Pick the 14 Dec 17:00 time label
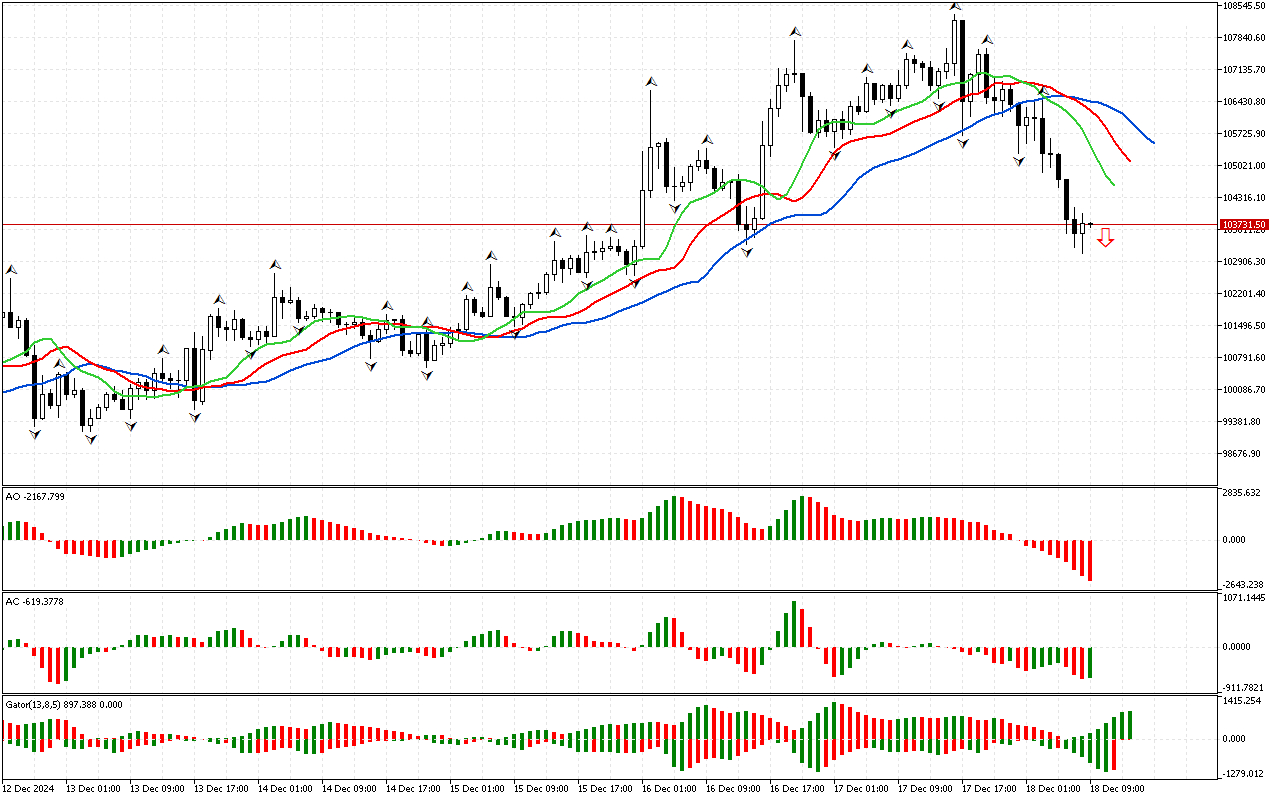 click(x=414, y=789)
